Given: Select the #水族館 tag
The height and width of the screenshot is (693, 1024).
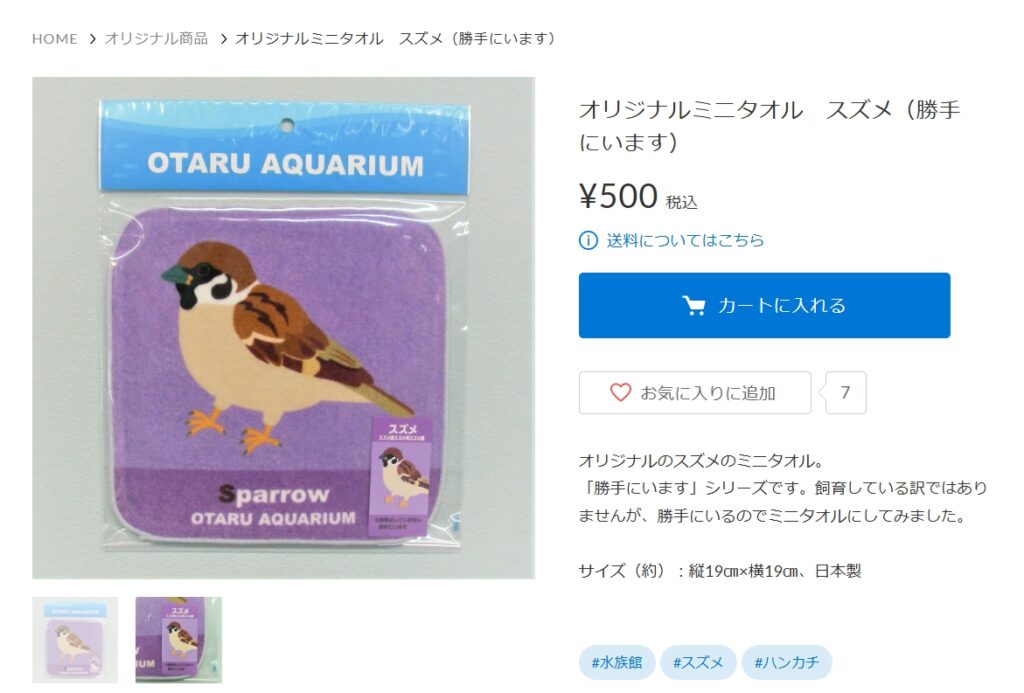Looking at the screenshot, I should (616, 662).
